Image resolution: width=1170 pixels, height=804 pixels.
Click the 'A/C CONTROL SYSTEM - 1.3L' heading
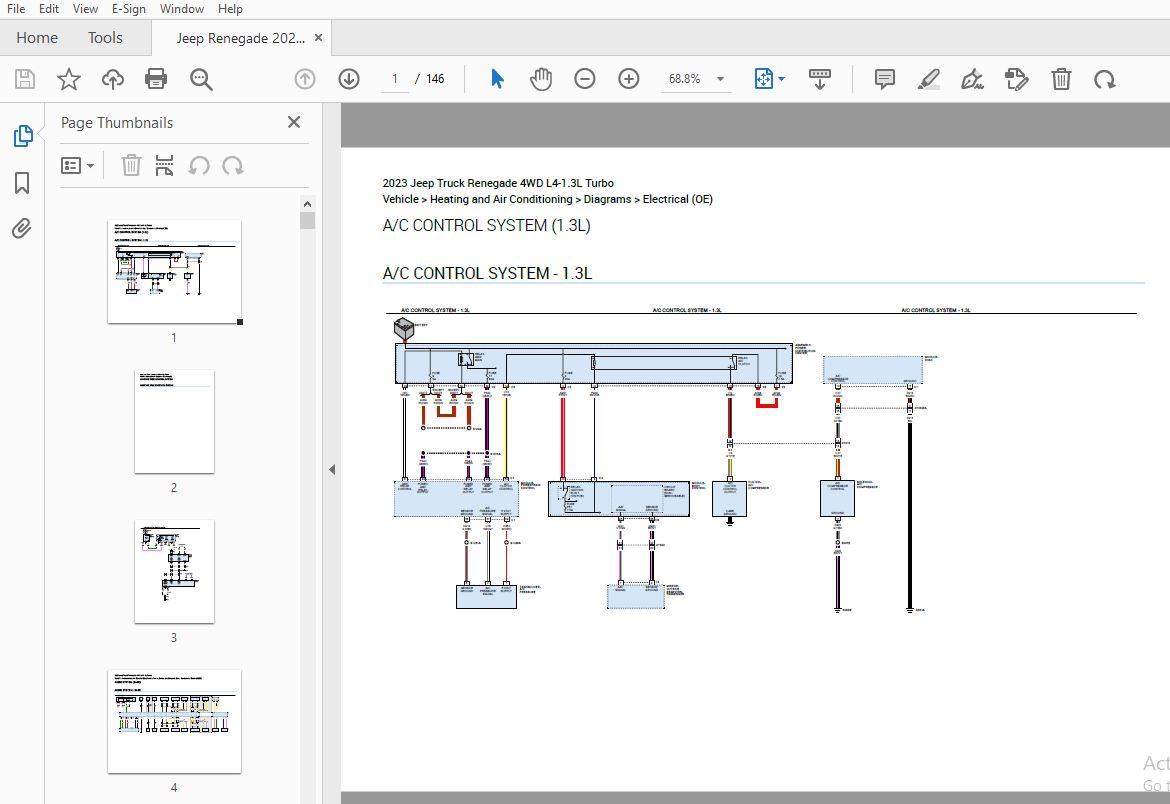tap(487, 273)
